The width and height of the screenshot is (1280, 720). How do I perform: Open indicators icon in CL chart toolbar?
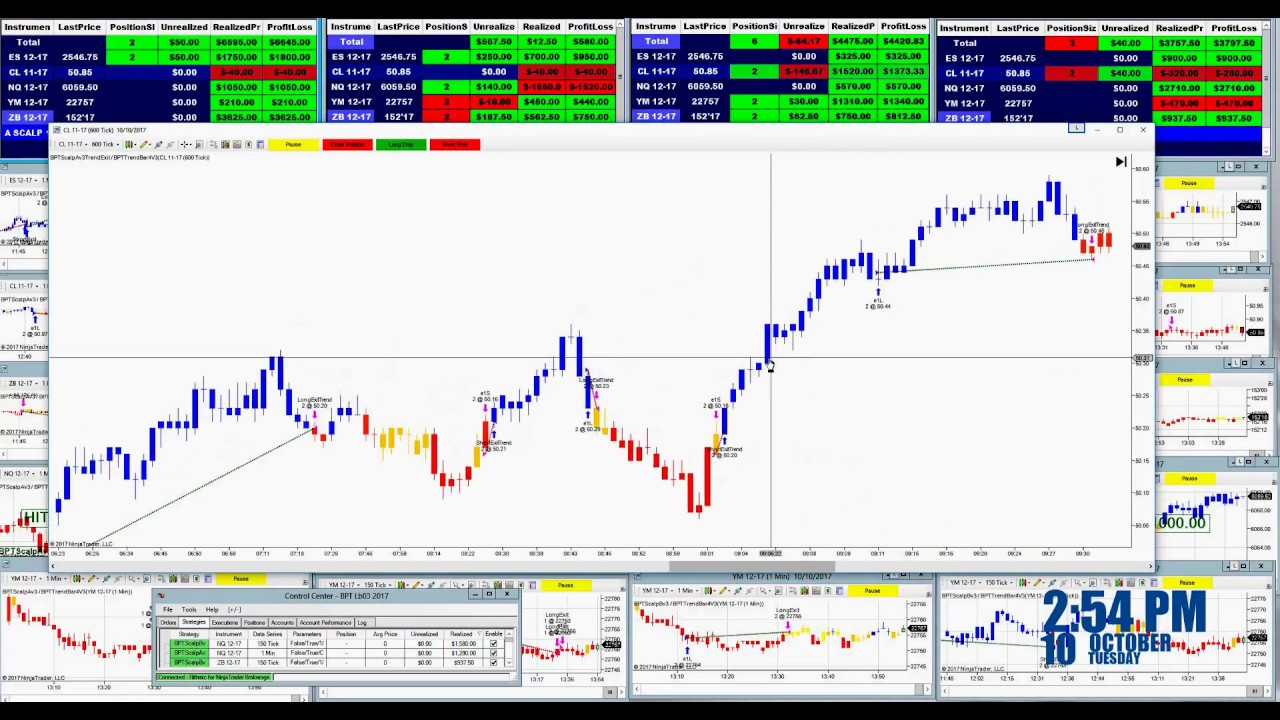click(x=225, y=145)
